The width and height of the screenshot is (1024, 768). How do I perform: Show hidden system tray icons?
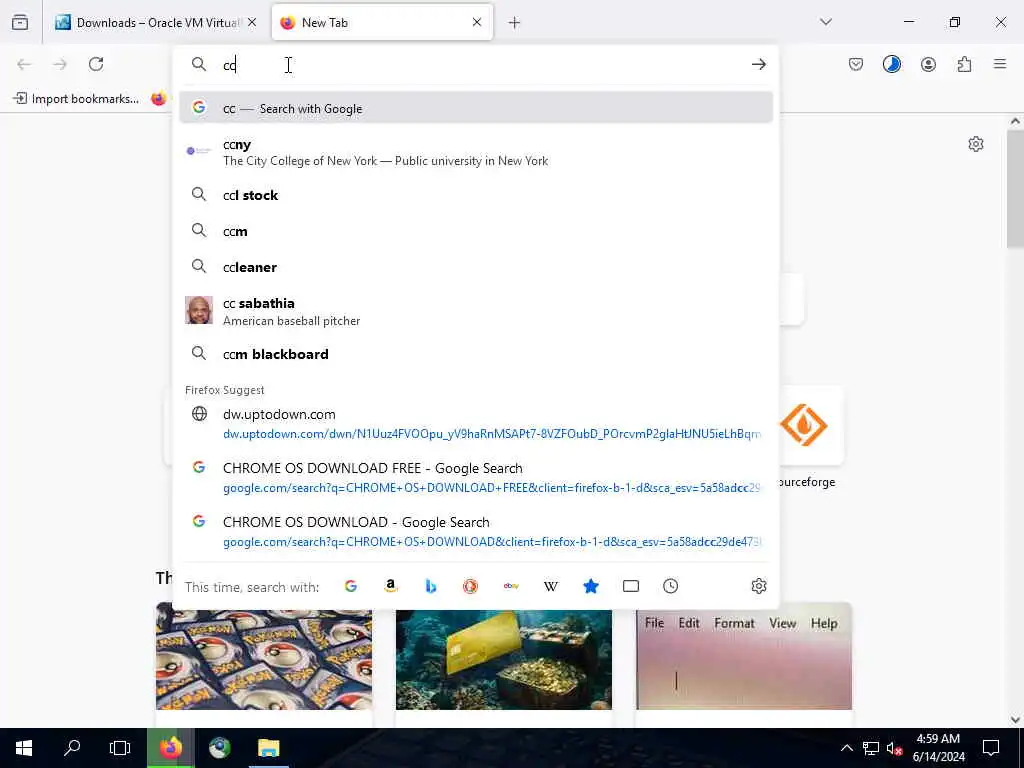tap(846, 748)
